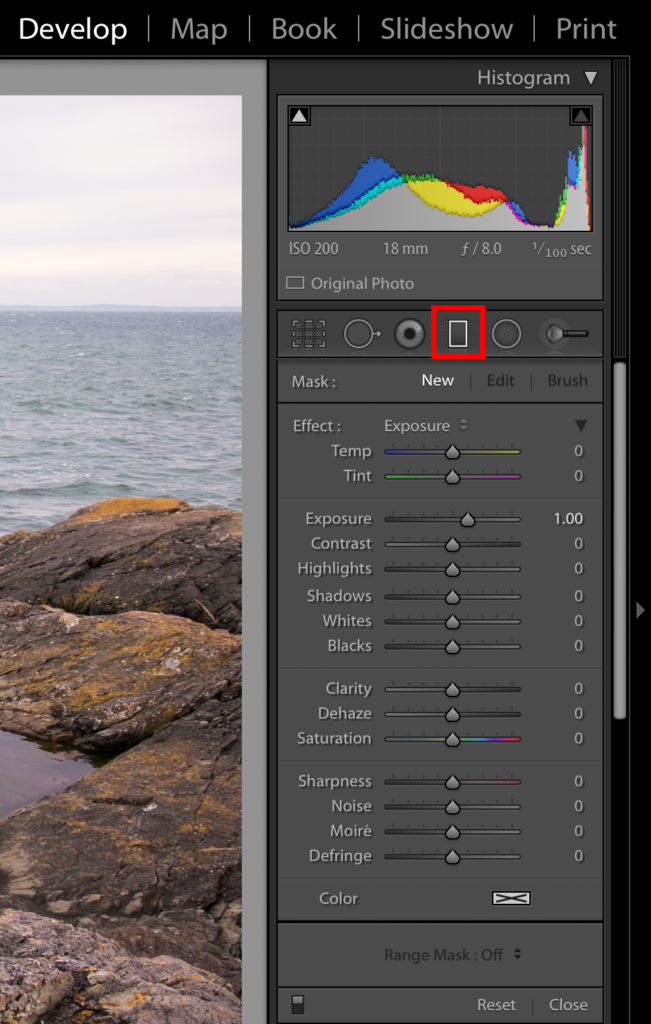Click the f / 8.0 aperture readout
651x1024 pixels.
point(481,249)
